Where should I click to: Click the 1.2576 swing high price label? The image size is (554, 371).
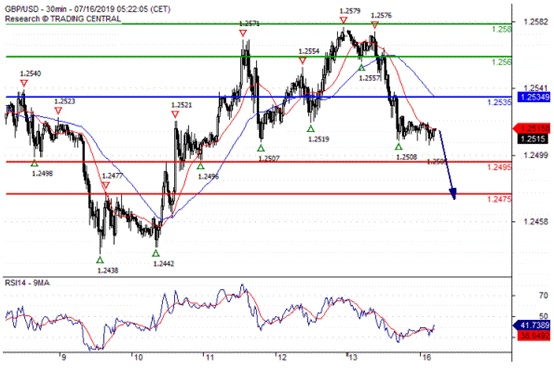pos(381,15)
